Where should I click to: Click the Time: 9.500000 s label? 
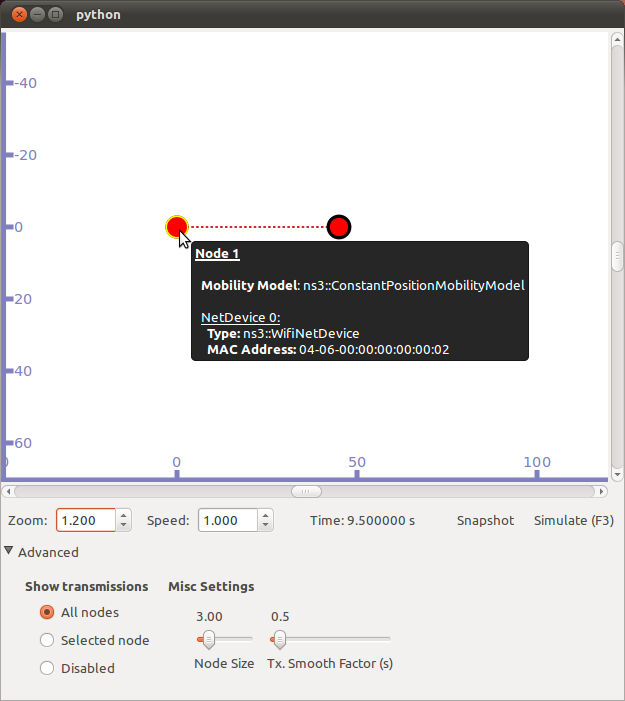pyautogui.click(x=363, y=520)
